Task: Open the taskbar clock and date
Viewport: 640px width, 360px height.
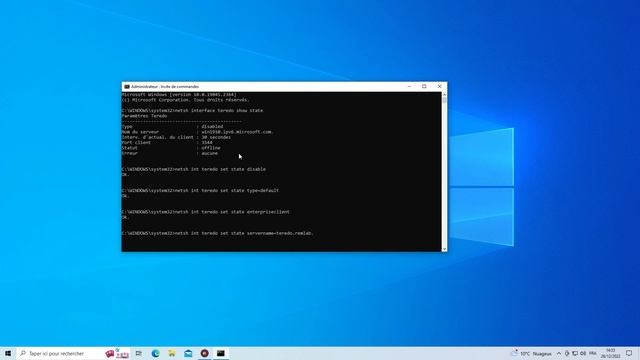Action: (610, 353)
